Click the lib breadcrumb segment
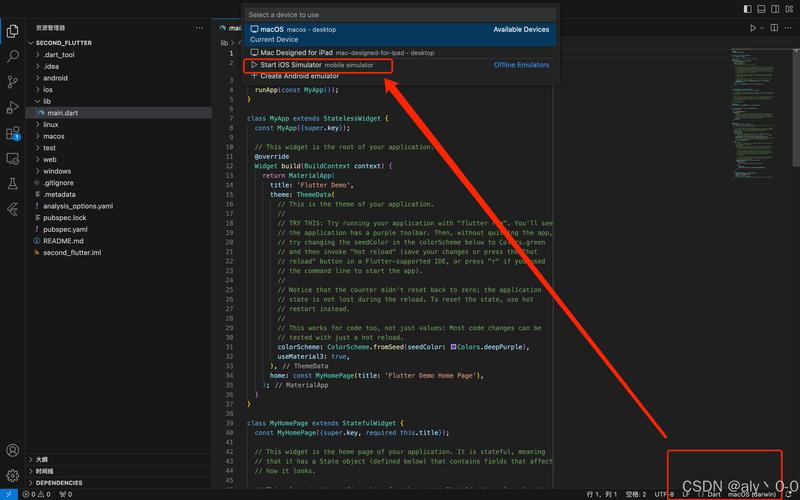800x500 pixels. tap(224, 43)
